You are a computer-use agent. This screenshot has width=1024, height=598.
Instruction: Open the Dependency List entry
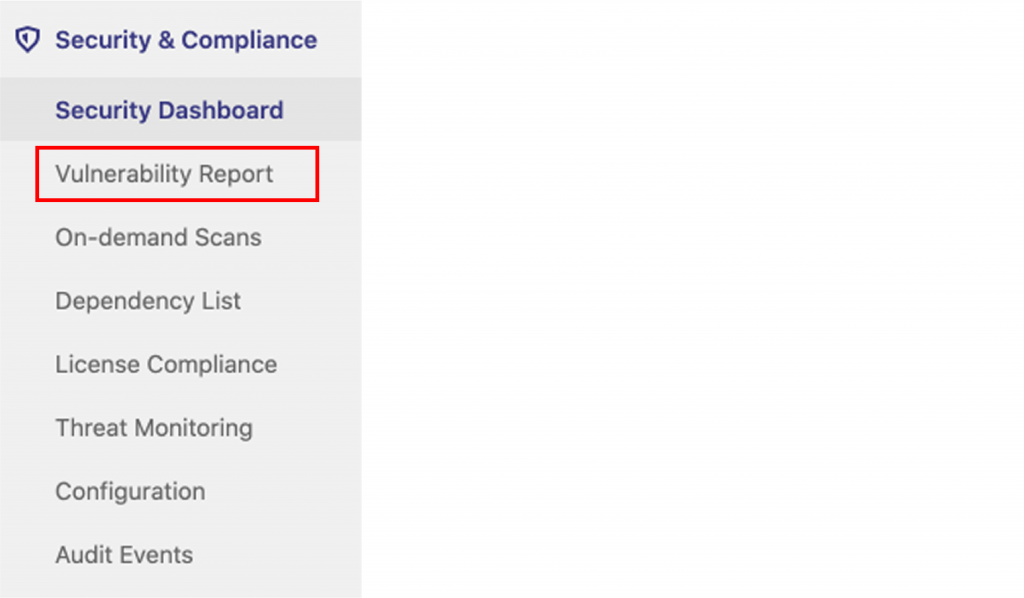(x=148, y=301)
